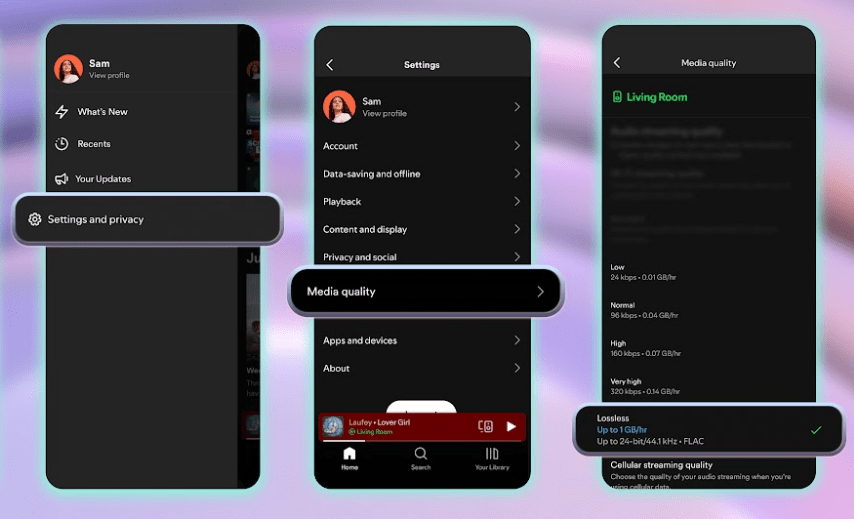Expand the About row chevron
The image size is (854, 519).
pyautogui.click(x=517, y=368)
